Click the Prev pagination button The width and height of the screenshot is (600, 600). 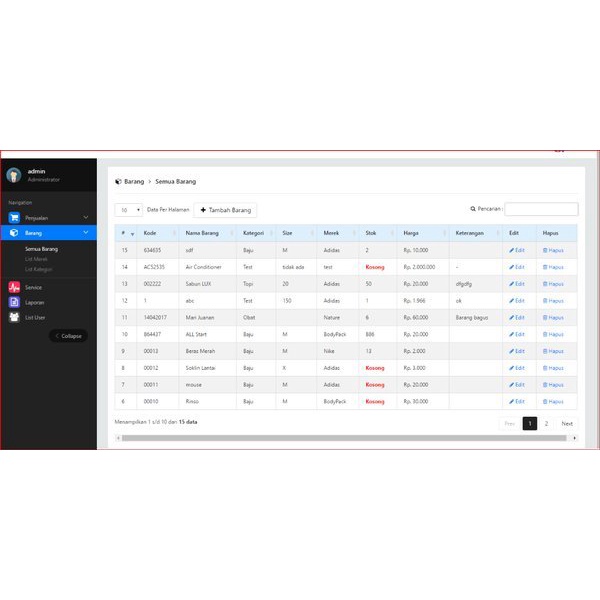point(510,424)
